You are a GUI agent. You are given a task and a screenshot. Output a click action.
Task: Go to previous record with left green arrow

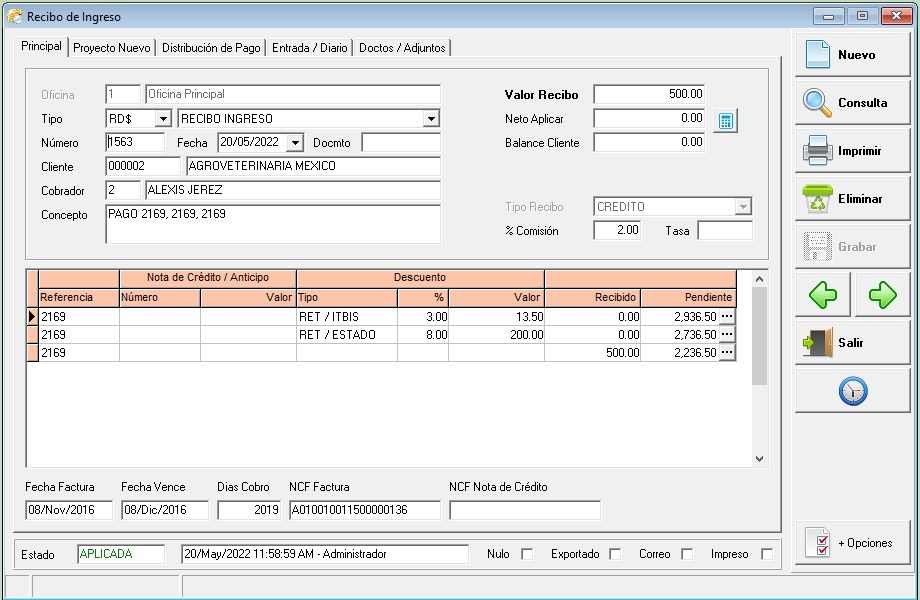(x=823, y=295)
